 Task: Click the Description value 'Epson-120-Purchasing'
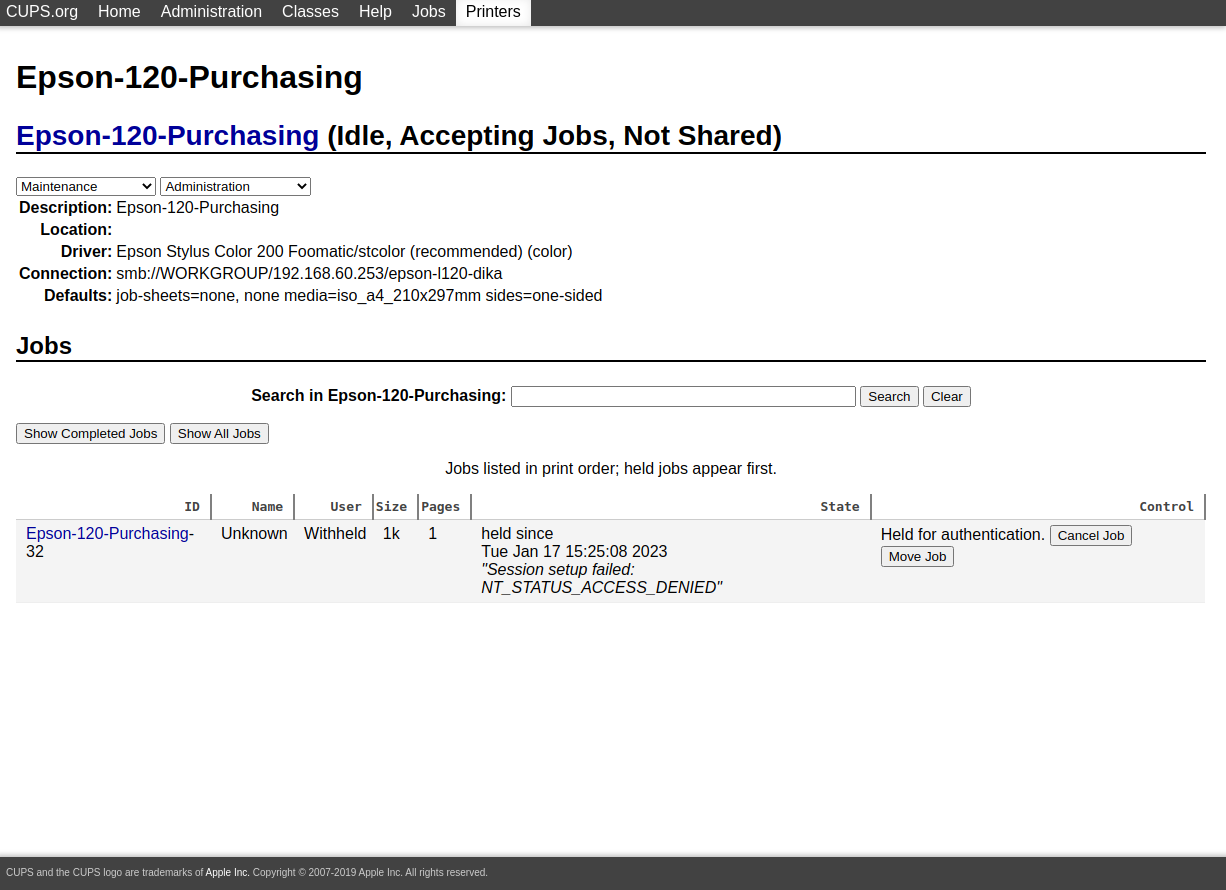(x=197, y=207)
